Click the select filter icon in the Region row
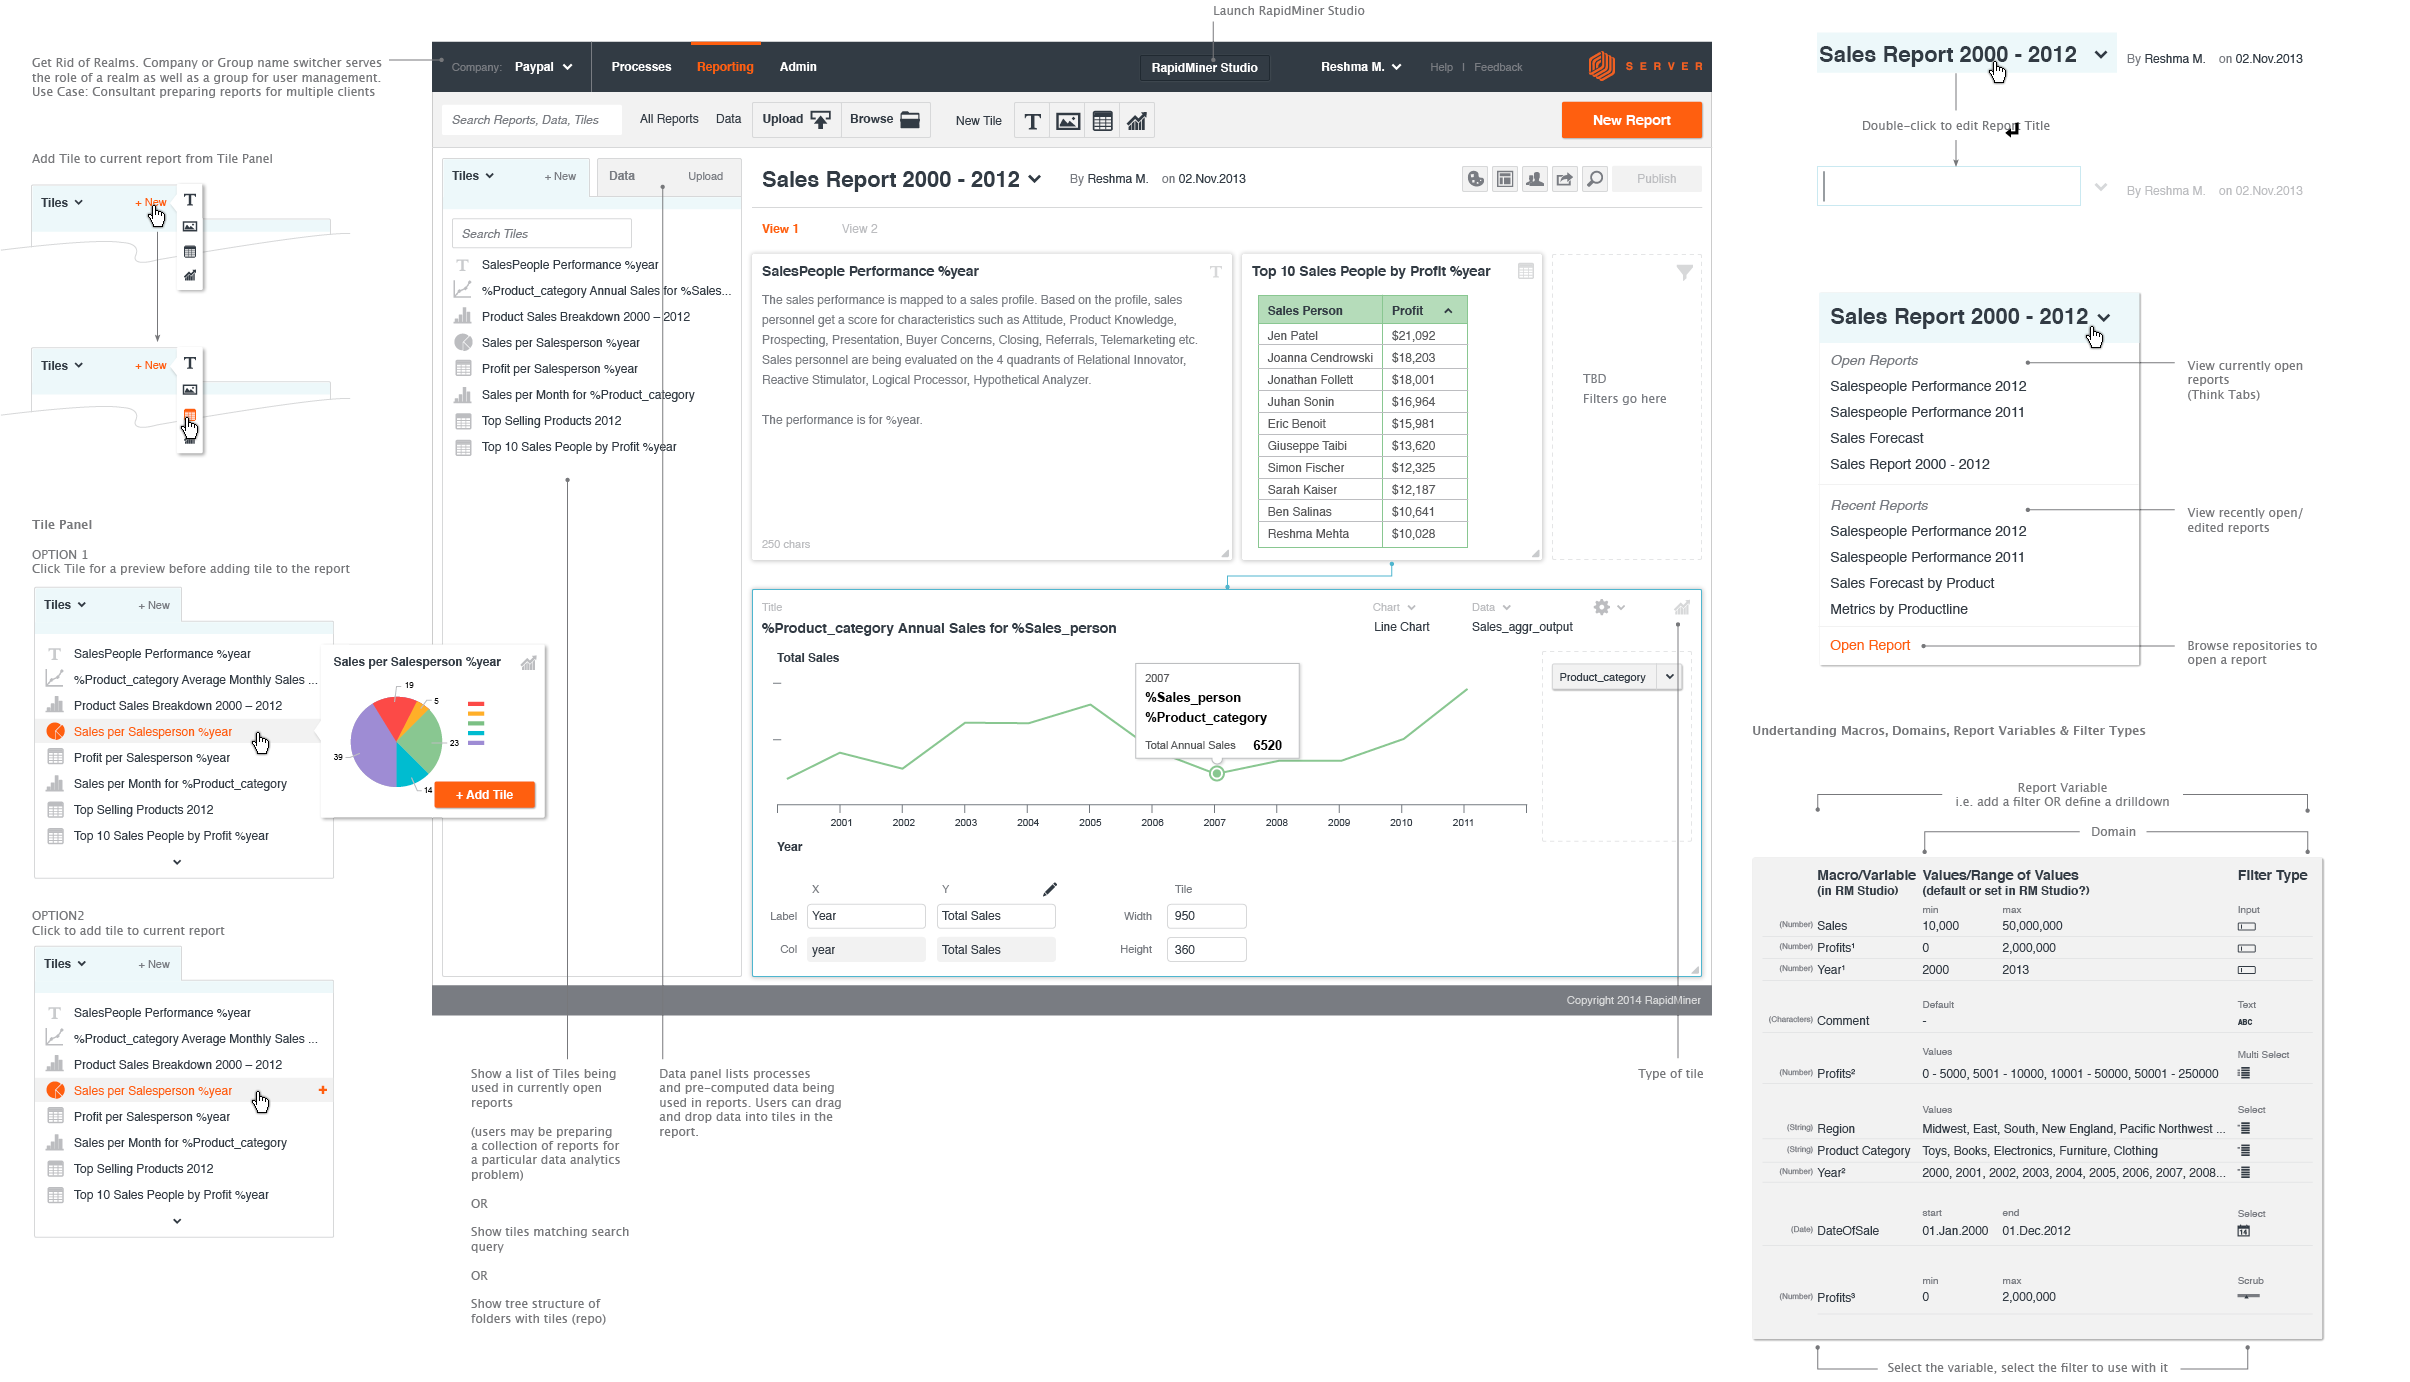This screenshot has width=2410, height=1382. [2245, 1128]
